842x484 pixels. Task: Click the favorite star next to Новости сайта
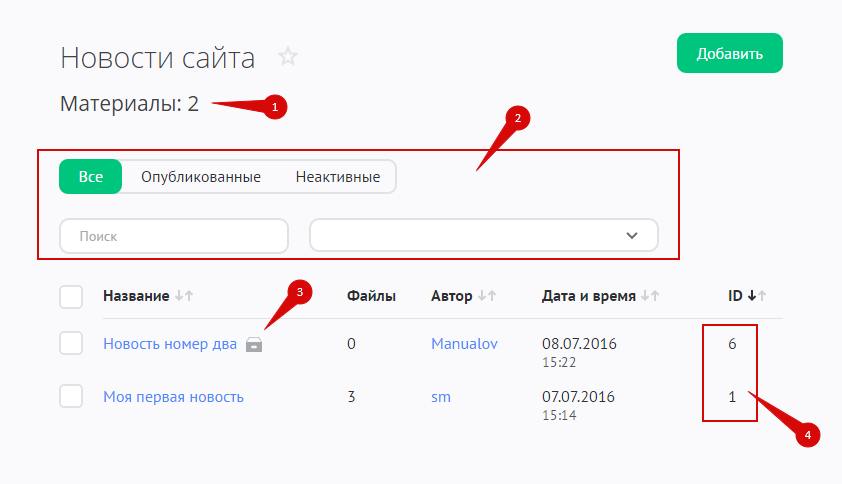(x=288, y=57)
